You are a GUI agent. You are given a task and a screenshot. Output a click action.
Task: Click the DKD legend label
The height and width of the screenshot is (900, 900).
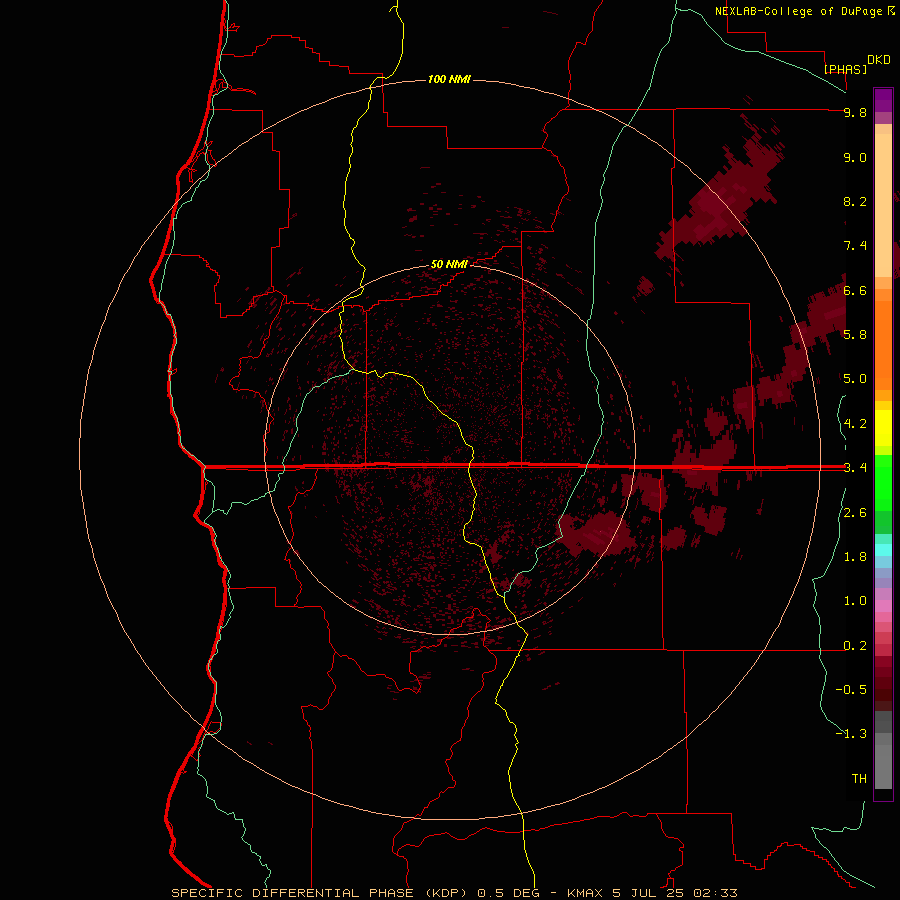879,60
